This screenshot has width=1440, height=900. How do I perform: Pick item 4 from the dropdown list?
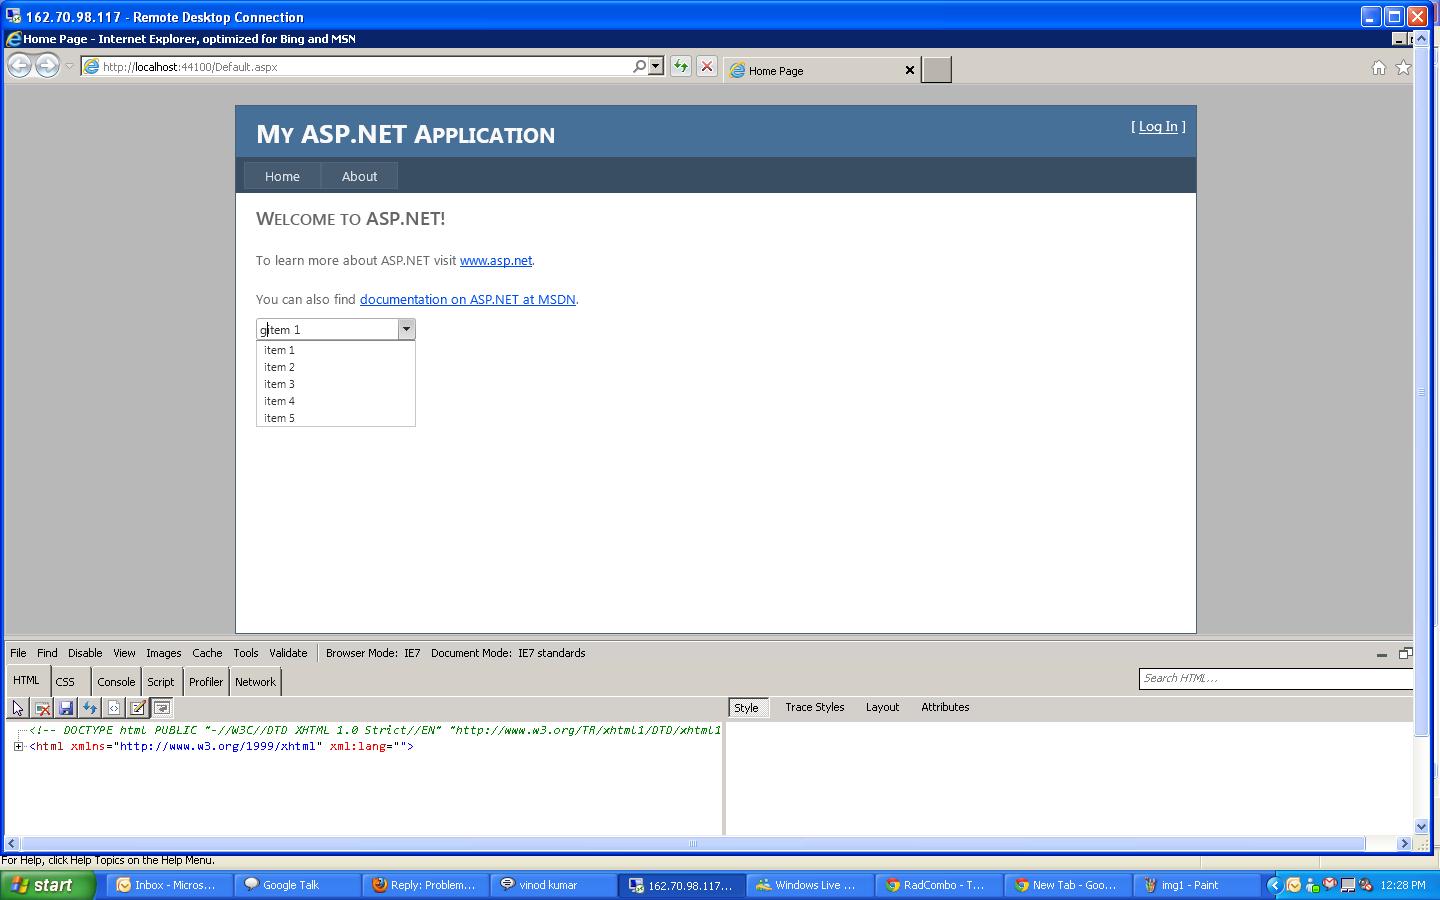(x=336, y=401)
